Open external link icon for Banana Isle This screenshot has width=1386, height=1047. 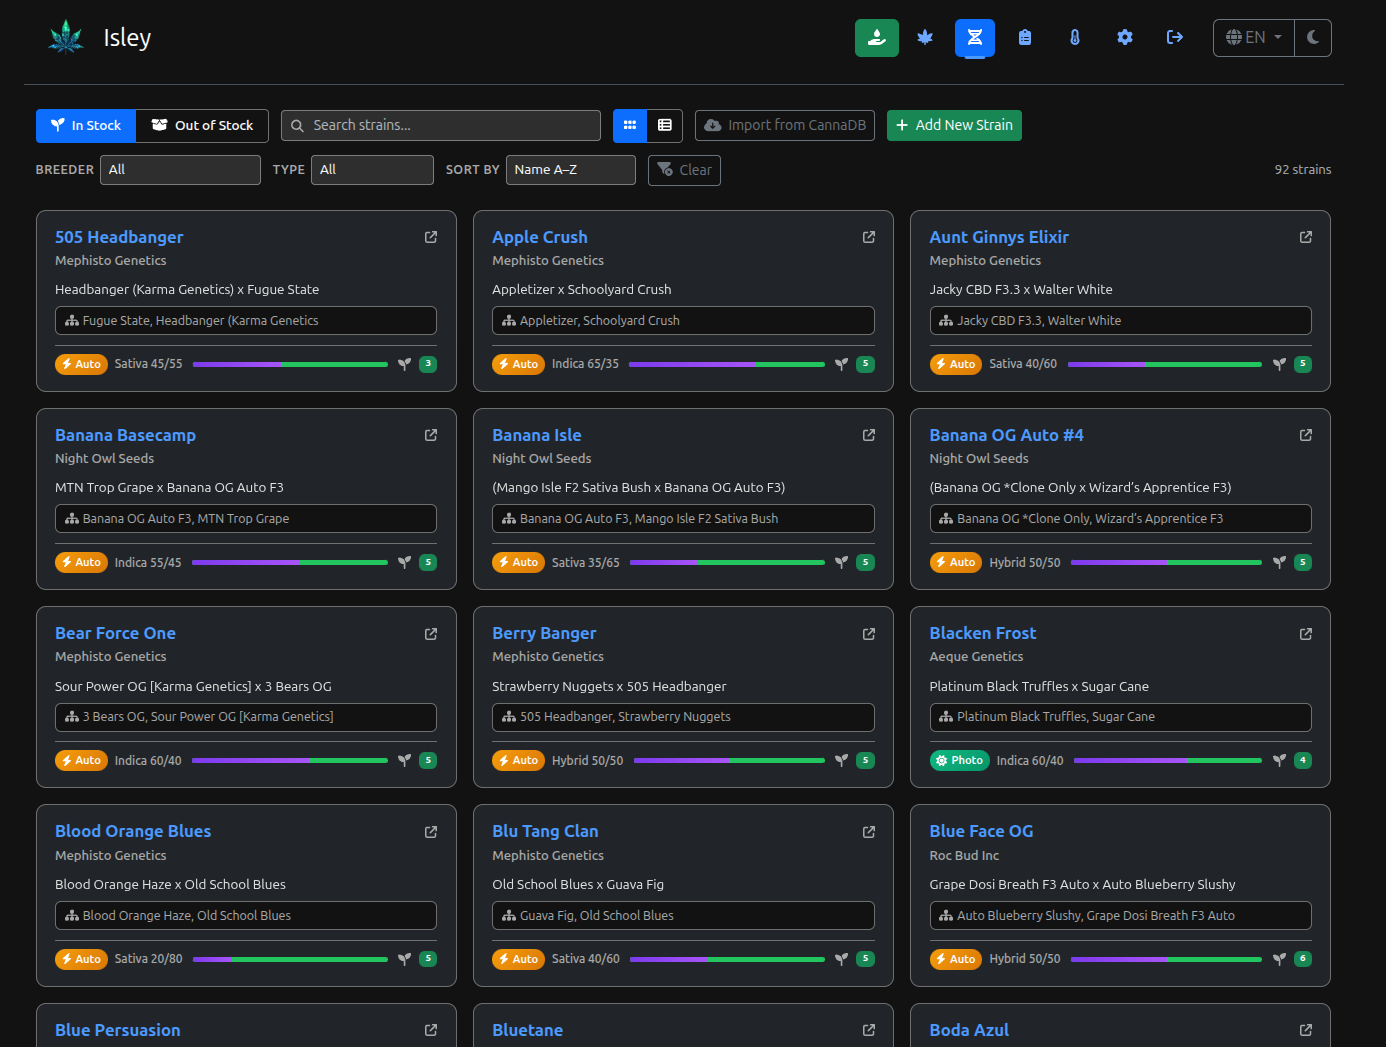pyautogui.click(x=869, y=435)
